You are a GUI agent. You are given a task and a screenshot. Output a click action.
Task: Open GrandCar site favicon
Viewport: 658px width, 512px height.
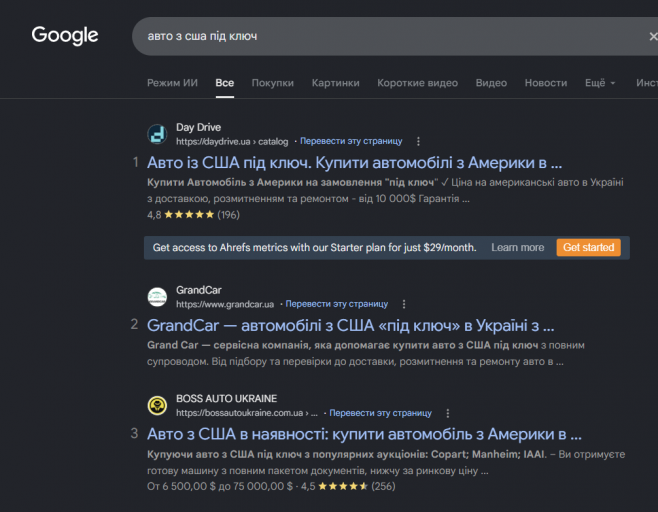157,297
